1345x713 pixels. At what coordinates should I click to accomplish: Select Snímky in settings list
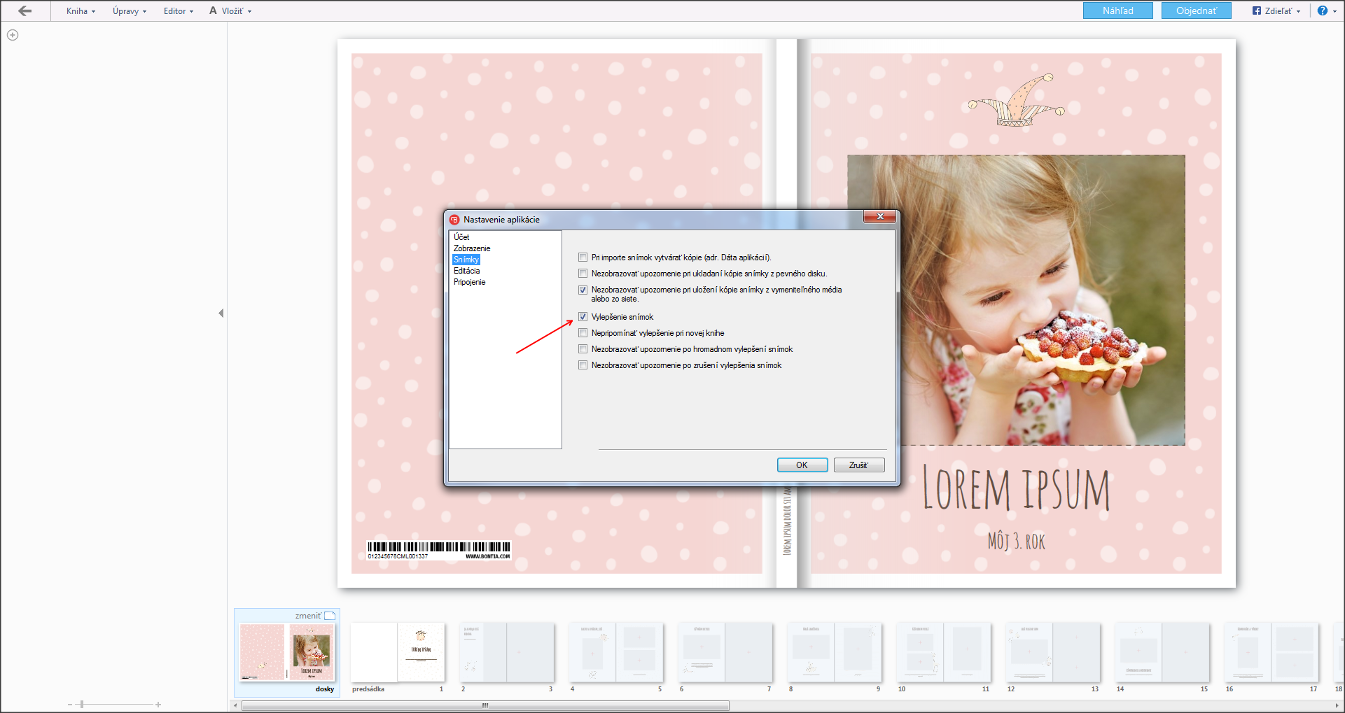(x=466, y=259)
